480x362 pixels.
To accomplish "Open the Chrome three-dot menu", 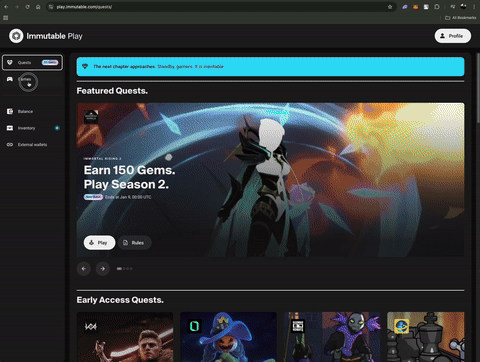I will (x=474, y=7).
